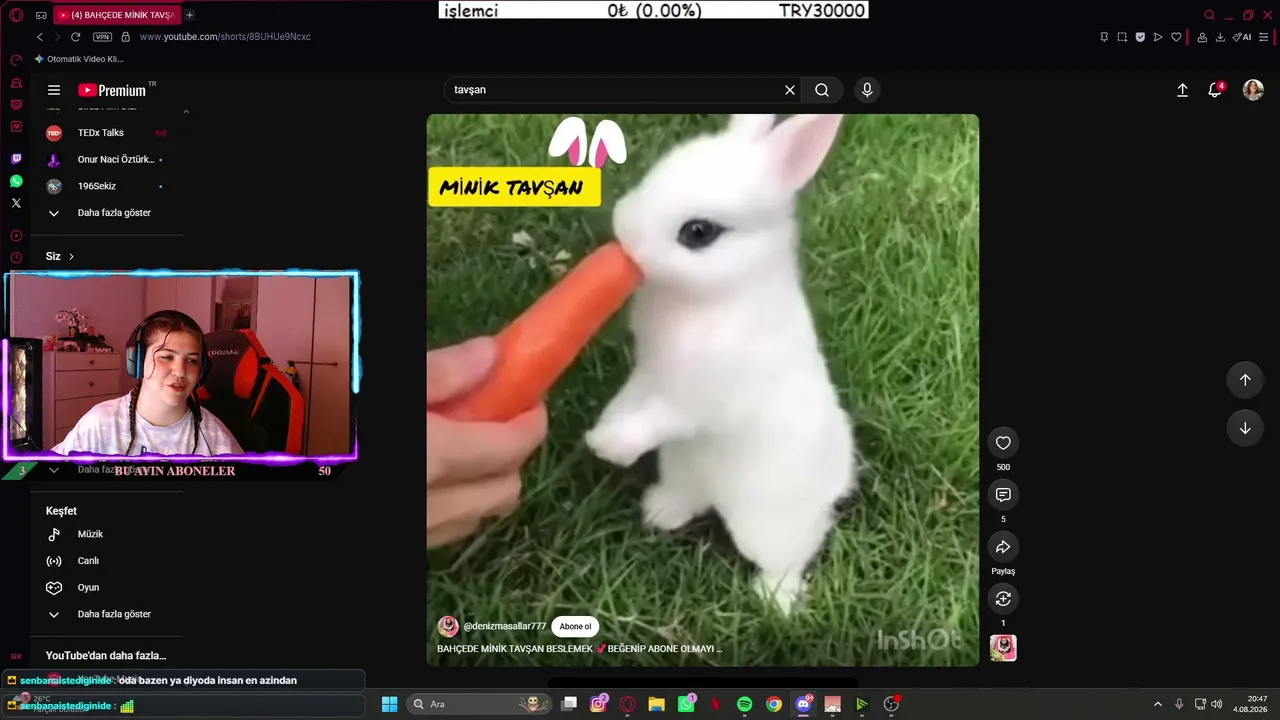Start voice search with the microphone
The image size is (1280, 720).
867,90
